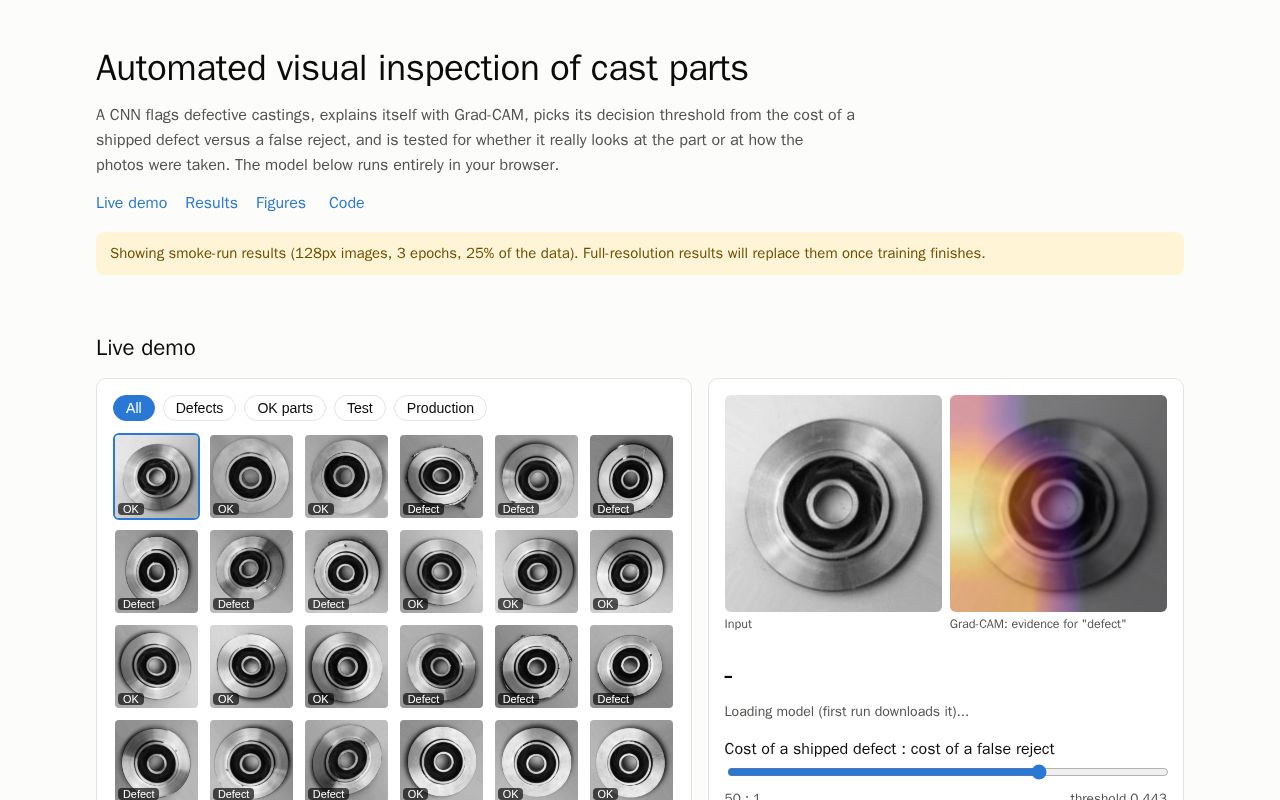This screenshot has width=1280, height=800.
Task: Click the "Cost of a shipped defect" label
Action: [889, 749]
